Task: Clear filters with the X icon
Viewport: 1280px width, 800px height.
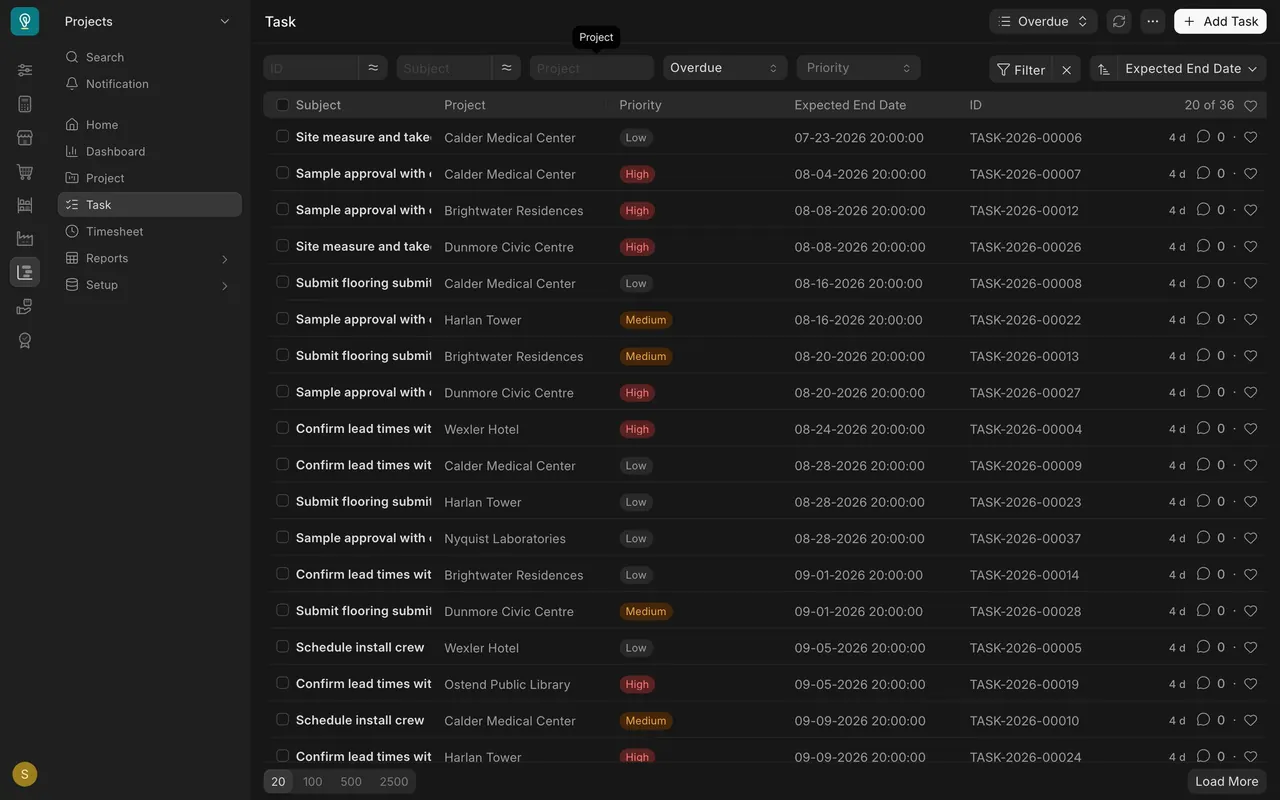Action: [x=1067, y=69]
